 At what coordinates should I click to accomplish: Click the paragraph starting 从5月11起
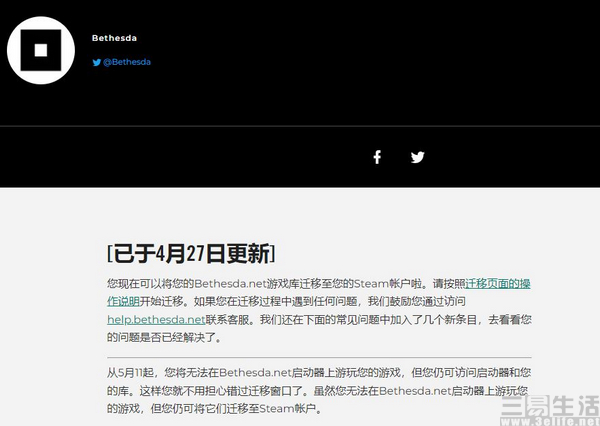pos(319,390)
